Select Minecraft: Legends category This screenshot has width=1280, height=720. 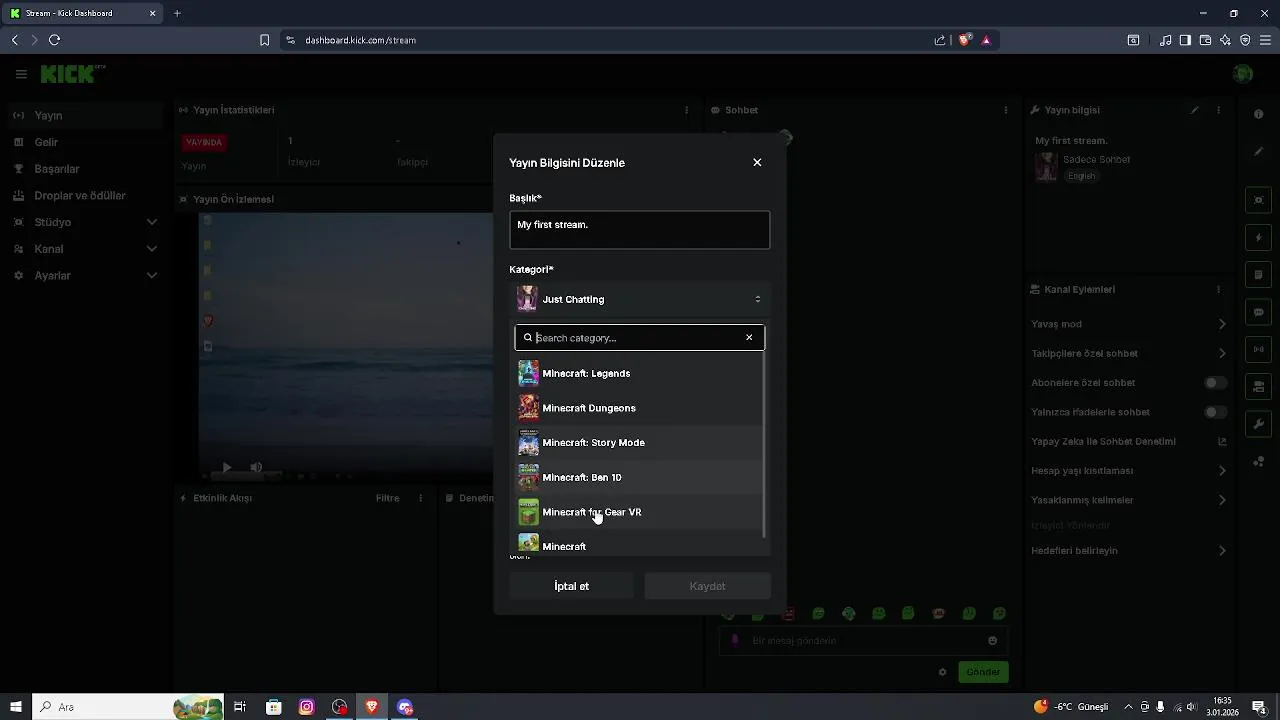coord(639,373)
